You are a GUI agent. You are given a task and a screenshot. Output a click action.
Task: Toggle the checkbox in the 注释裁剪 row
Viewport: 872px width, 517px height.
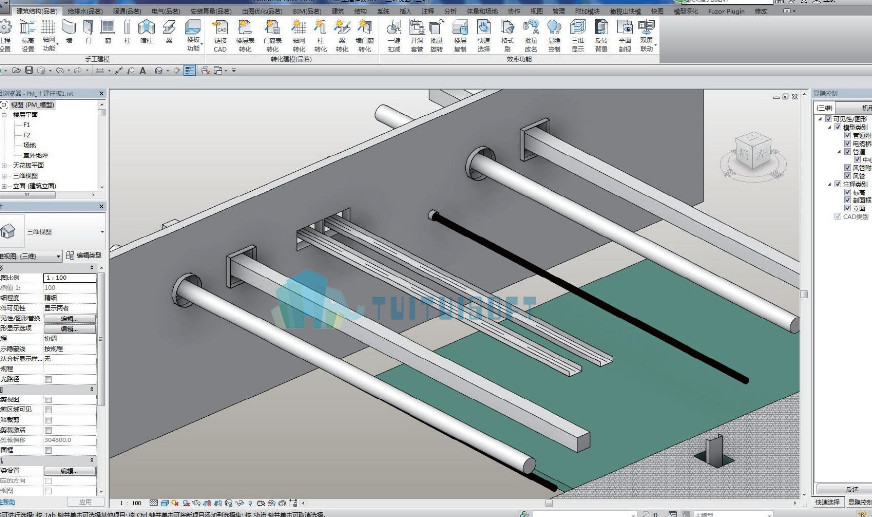48,420
